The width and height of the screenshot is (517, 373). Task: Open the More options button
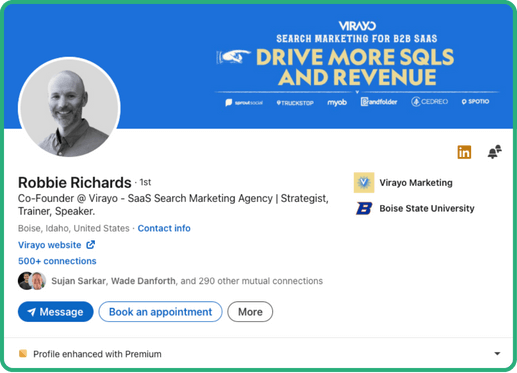pos(250,312)
